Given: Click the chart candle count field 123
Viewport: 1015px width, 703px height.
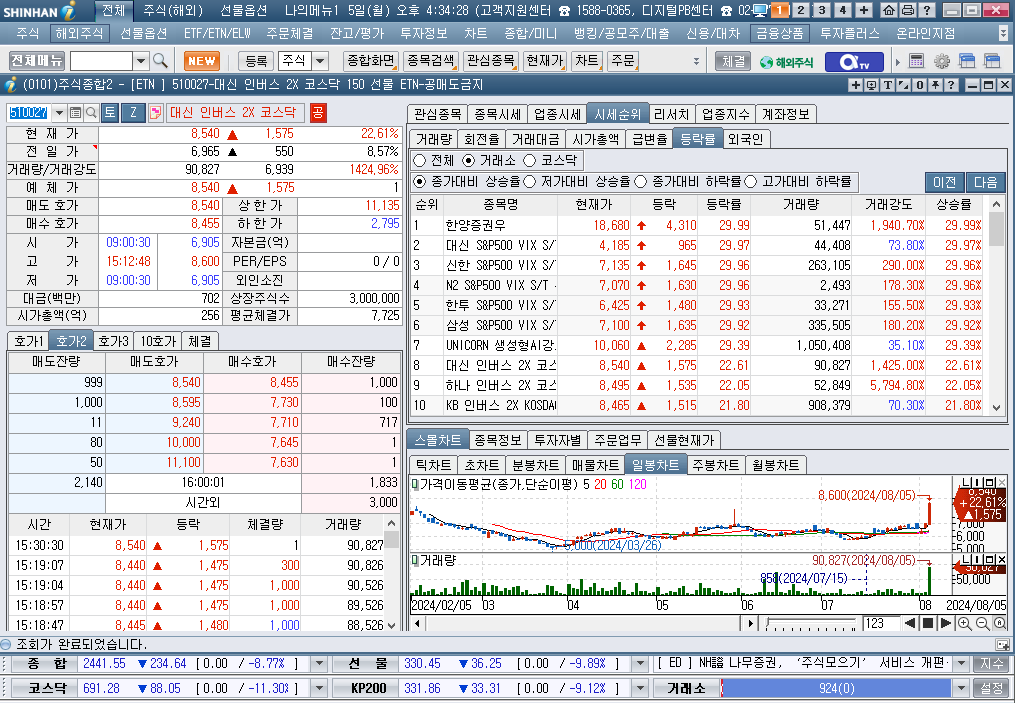Looking at the screenshot, I should point(880,623).
